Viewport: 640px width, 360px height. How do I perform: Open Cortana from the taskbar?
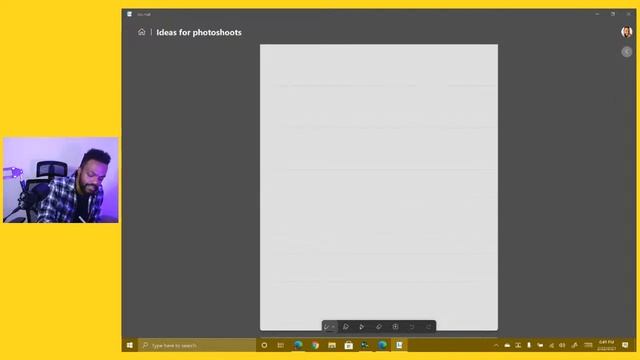click(264, 345)
